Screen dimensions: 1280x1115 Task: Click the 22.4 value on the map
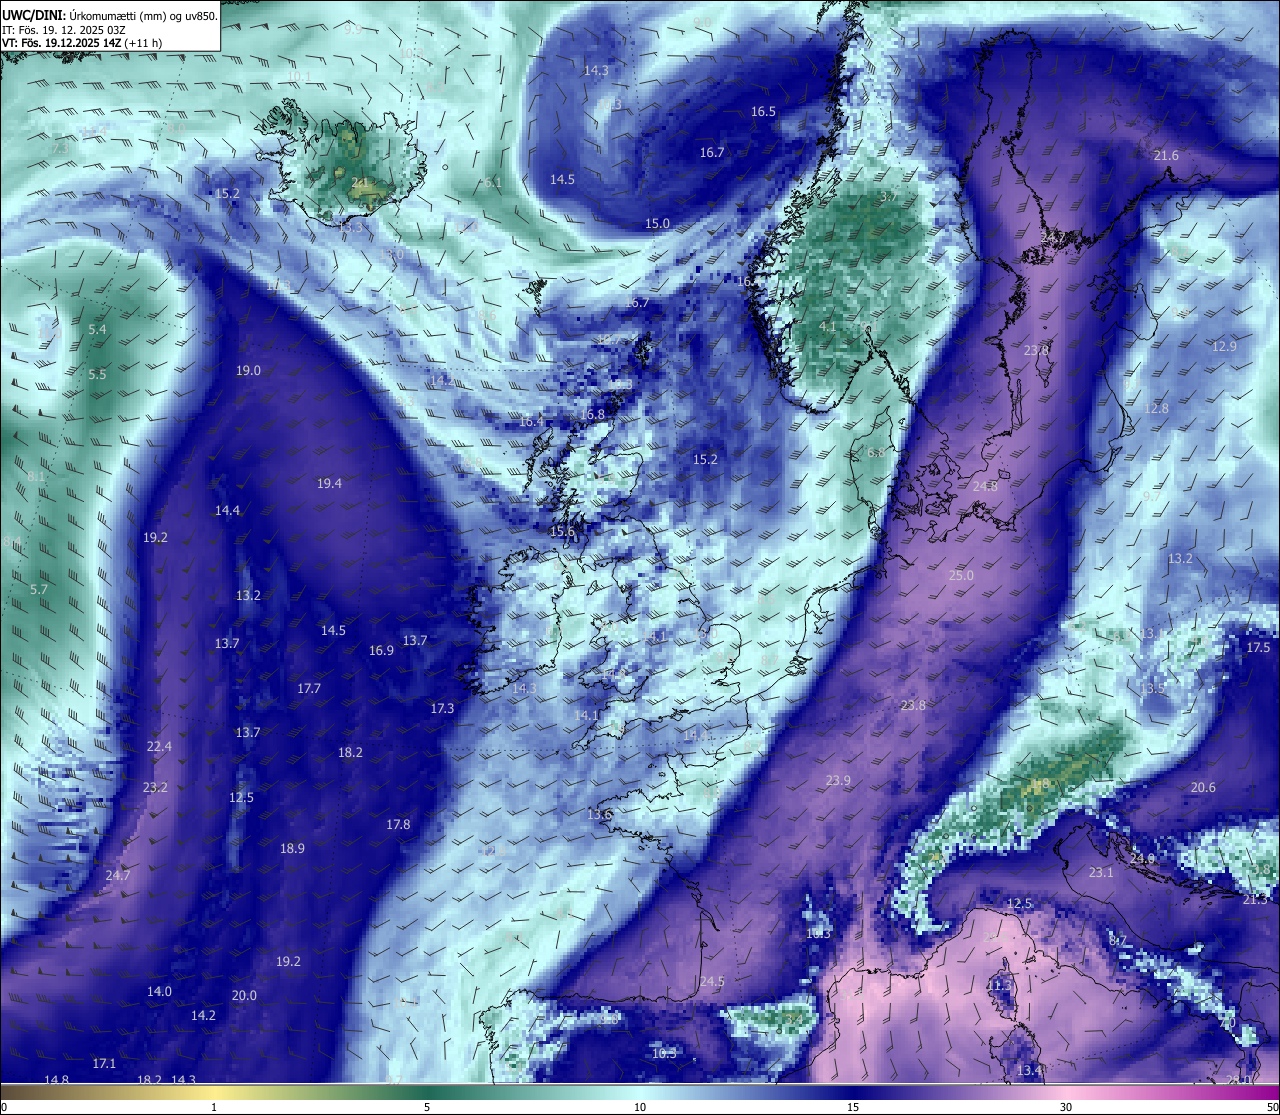point(159,747)
